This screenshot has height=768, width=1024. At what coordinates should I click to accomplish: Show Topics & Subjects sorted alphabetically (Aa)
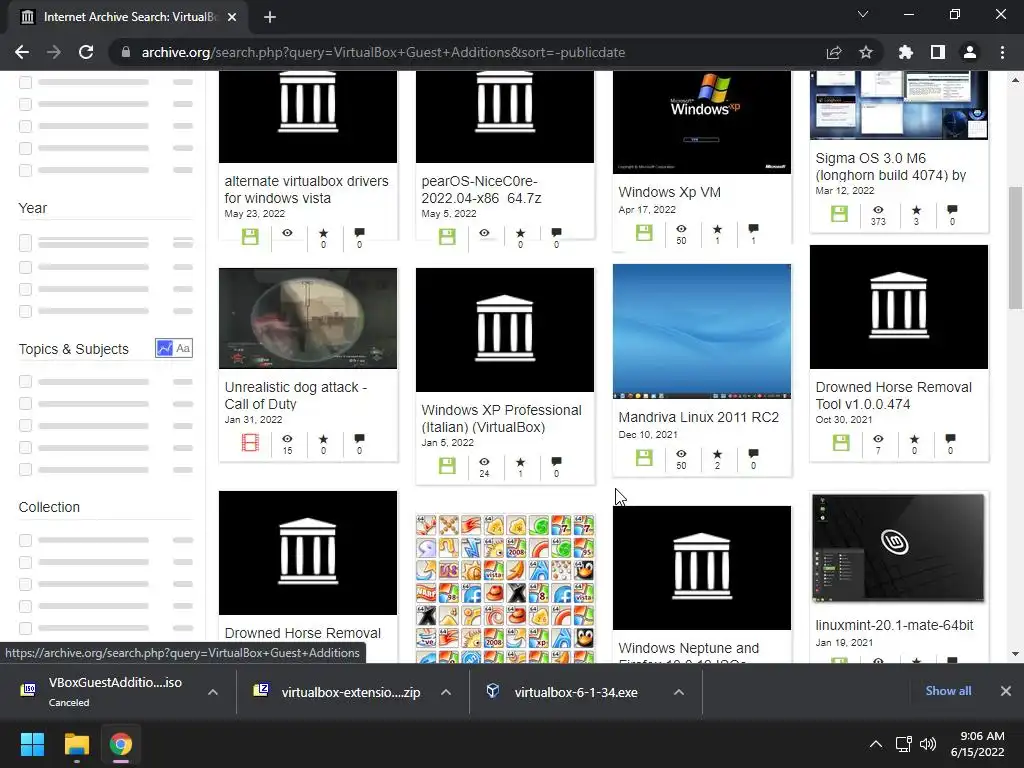point(184,348)
